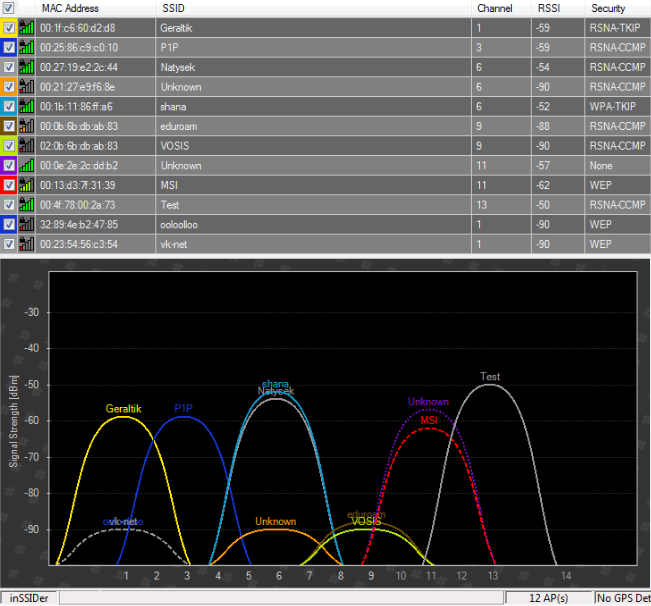The height and width of the screenshot is (606, 651).
Task: Click signal icon in 00:21:27:e9:f6:8e row
Action: coord(27,87)
